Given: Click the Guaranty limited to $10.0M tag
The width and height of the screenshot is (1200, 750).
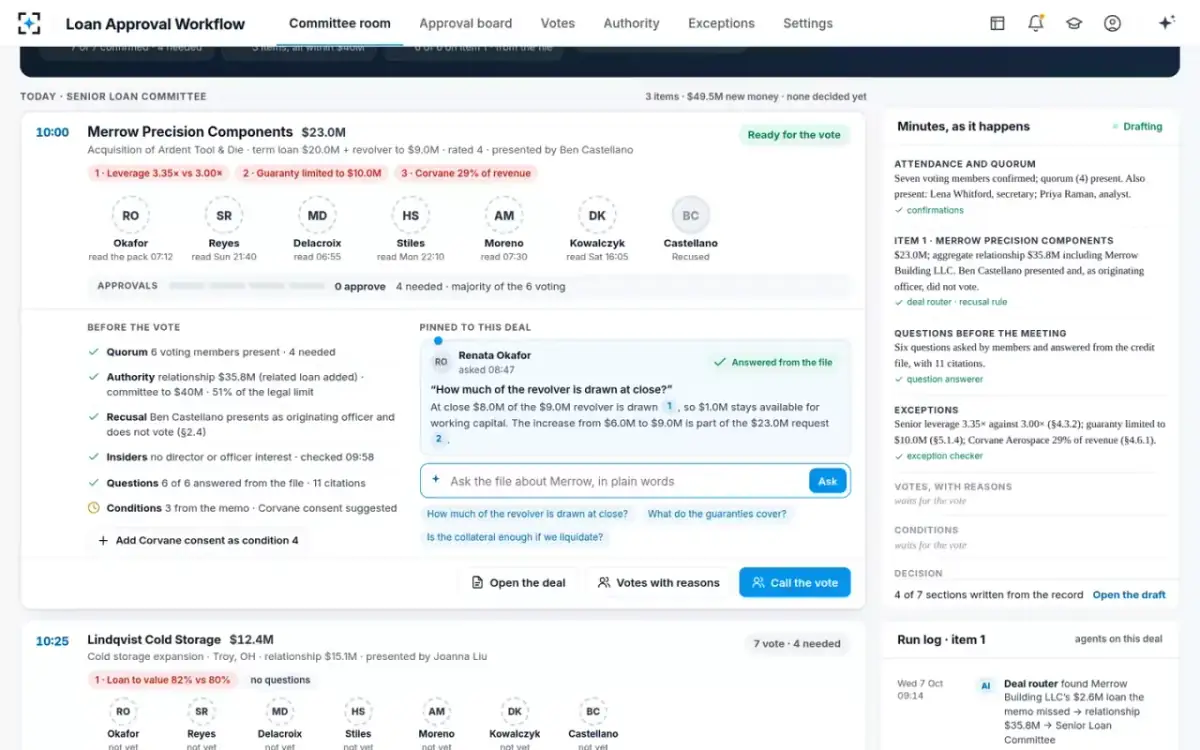Looking at the screenshot, I should pyautogui.click(x=312, y=173).
